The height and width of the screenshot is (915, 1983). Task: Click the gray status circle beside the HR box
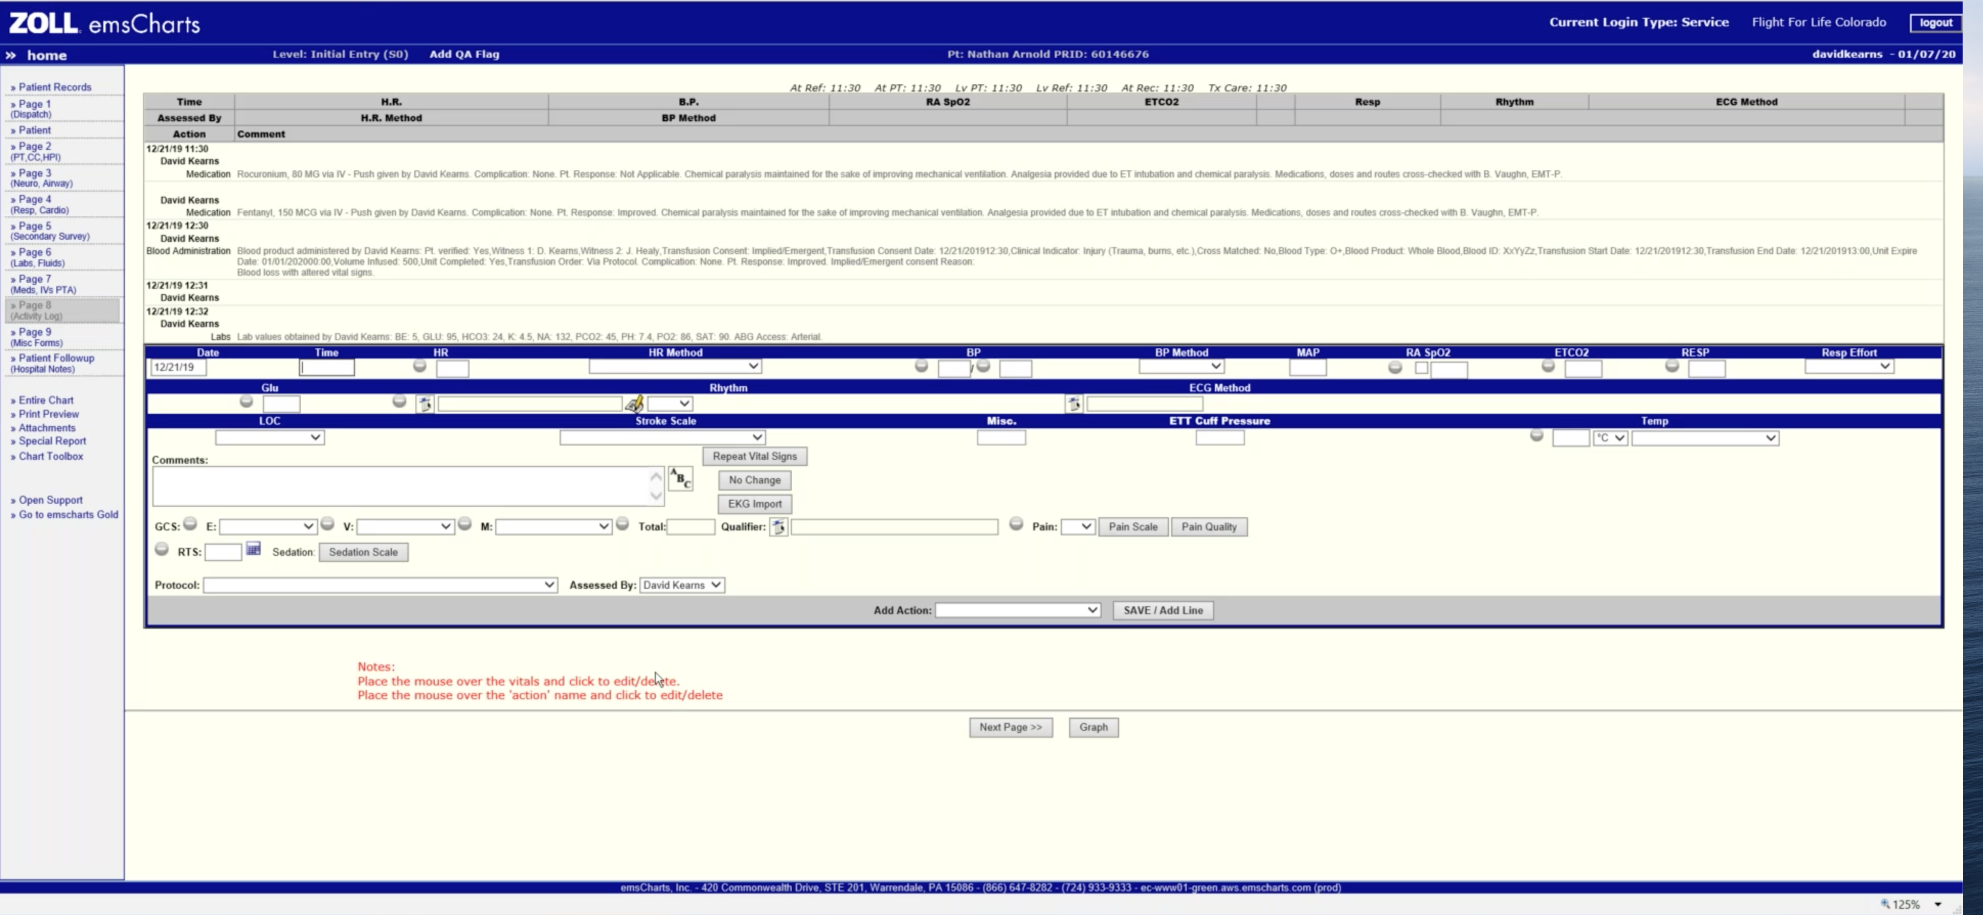tap(419, 367)
